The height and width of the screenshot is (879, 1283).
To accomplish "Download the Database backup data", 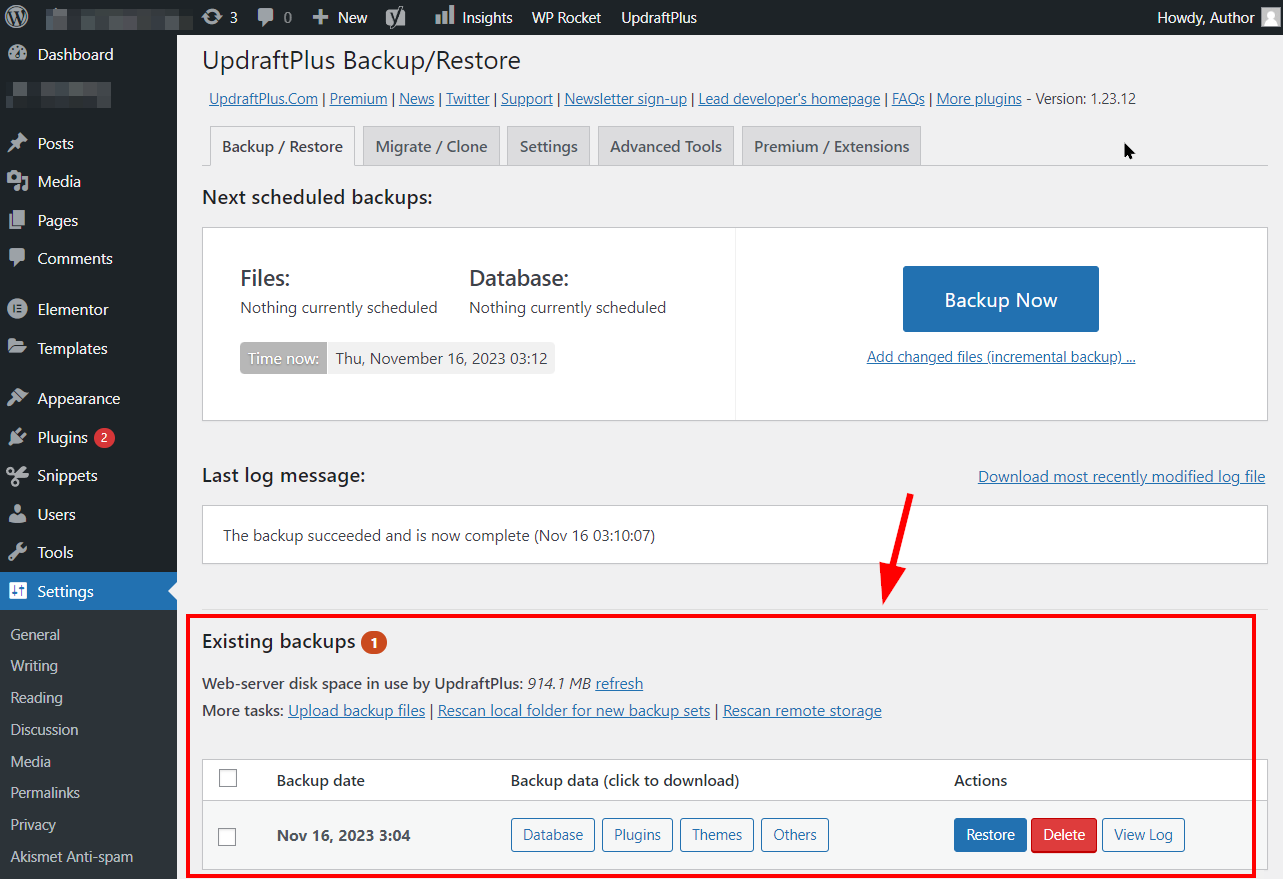I will pos(553,835).
